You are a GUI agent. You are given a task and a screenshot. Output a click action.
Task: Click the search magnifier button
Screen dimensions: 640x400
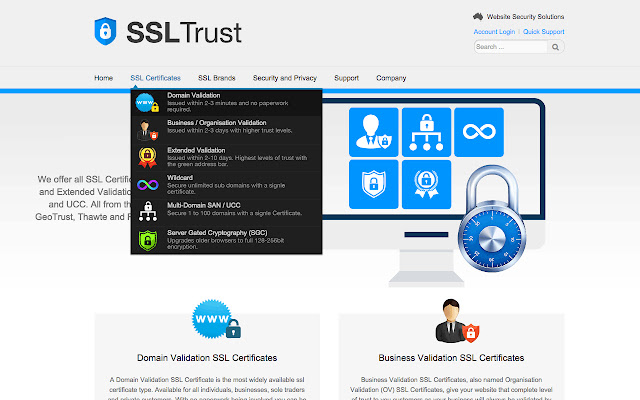tap(556, 47)
